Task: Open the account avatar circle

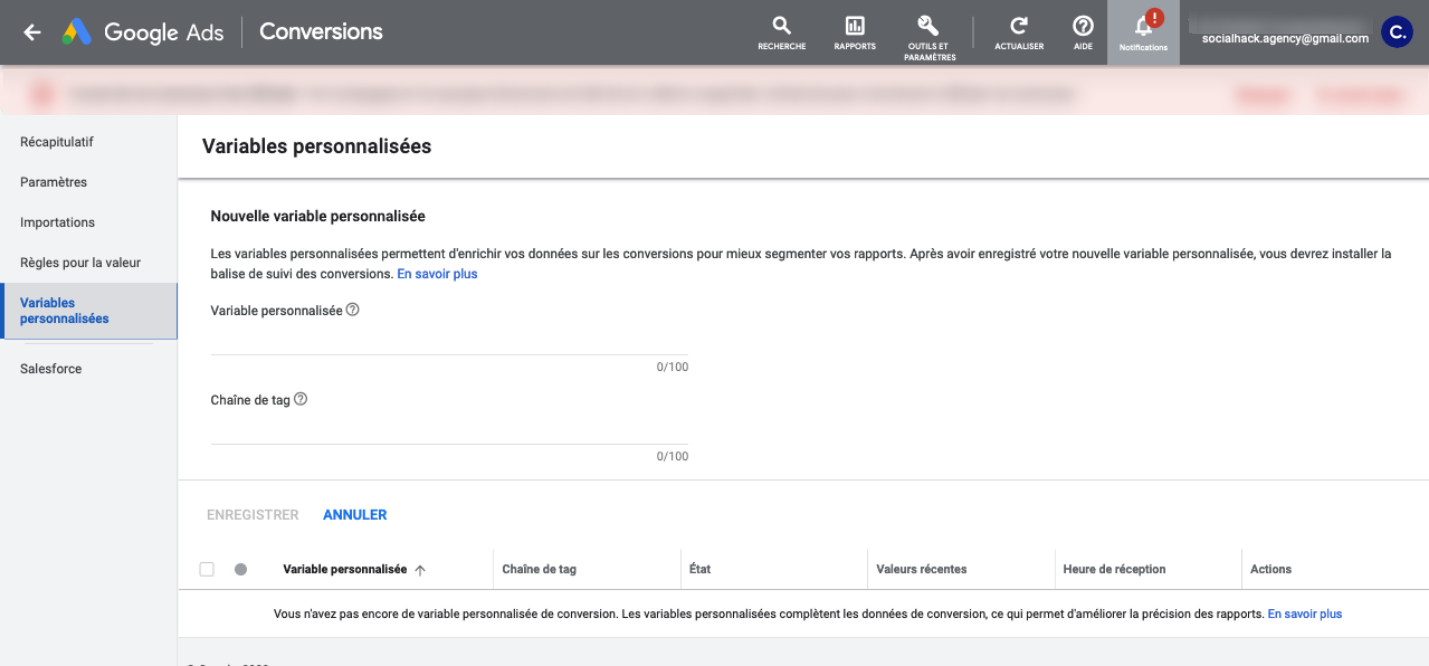Action: tap(1396, 31)
